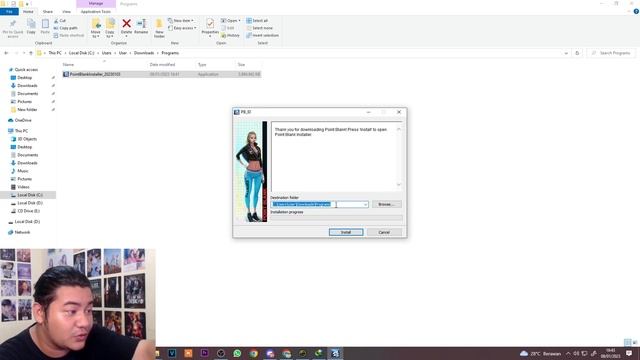640x360 pixels.
Task: Open the address bar history dropdown
Action: pos(566,53)
